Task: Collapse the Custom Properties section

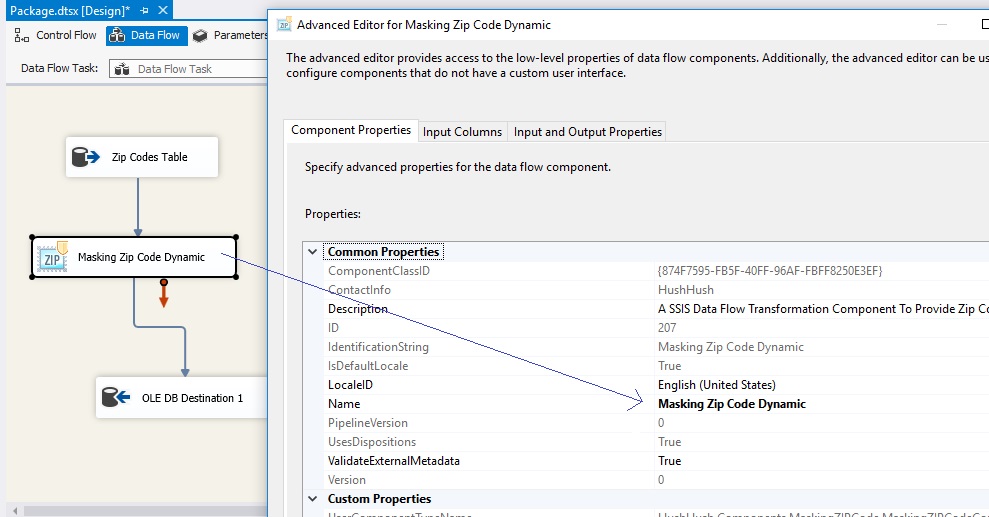Action: [312, 499]
